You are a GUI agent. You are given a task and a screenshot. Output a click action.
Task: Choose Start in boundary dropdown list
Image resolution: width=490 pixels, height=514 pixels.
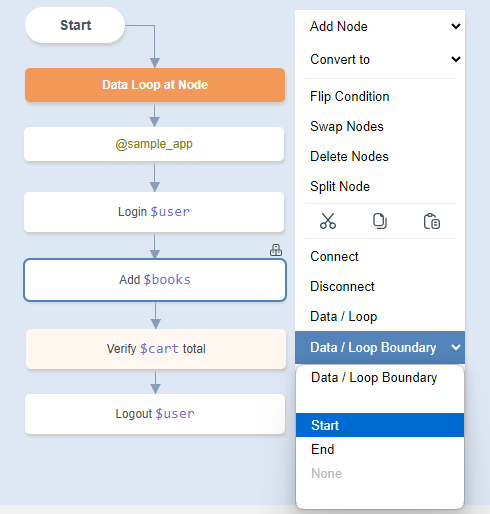click(x=380, y=425)
